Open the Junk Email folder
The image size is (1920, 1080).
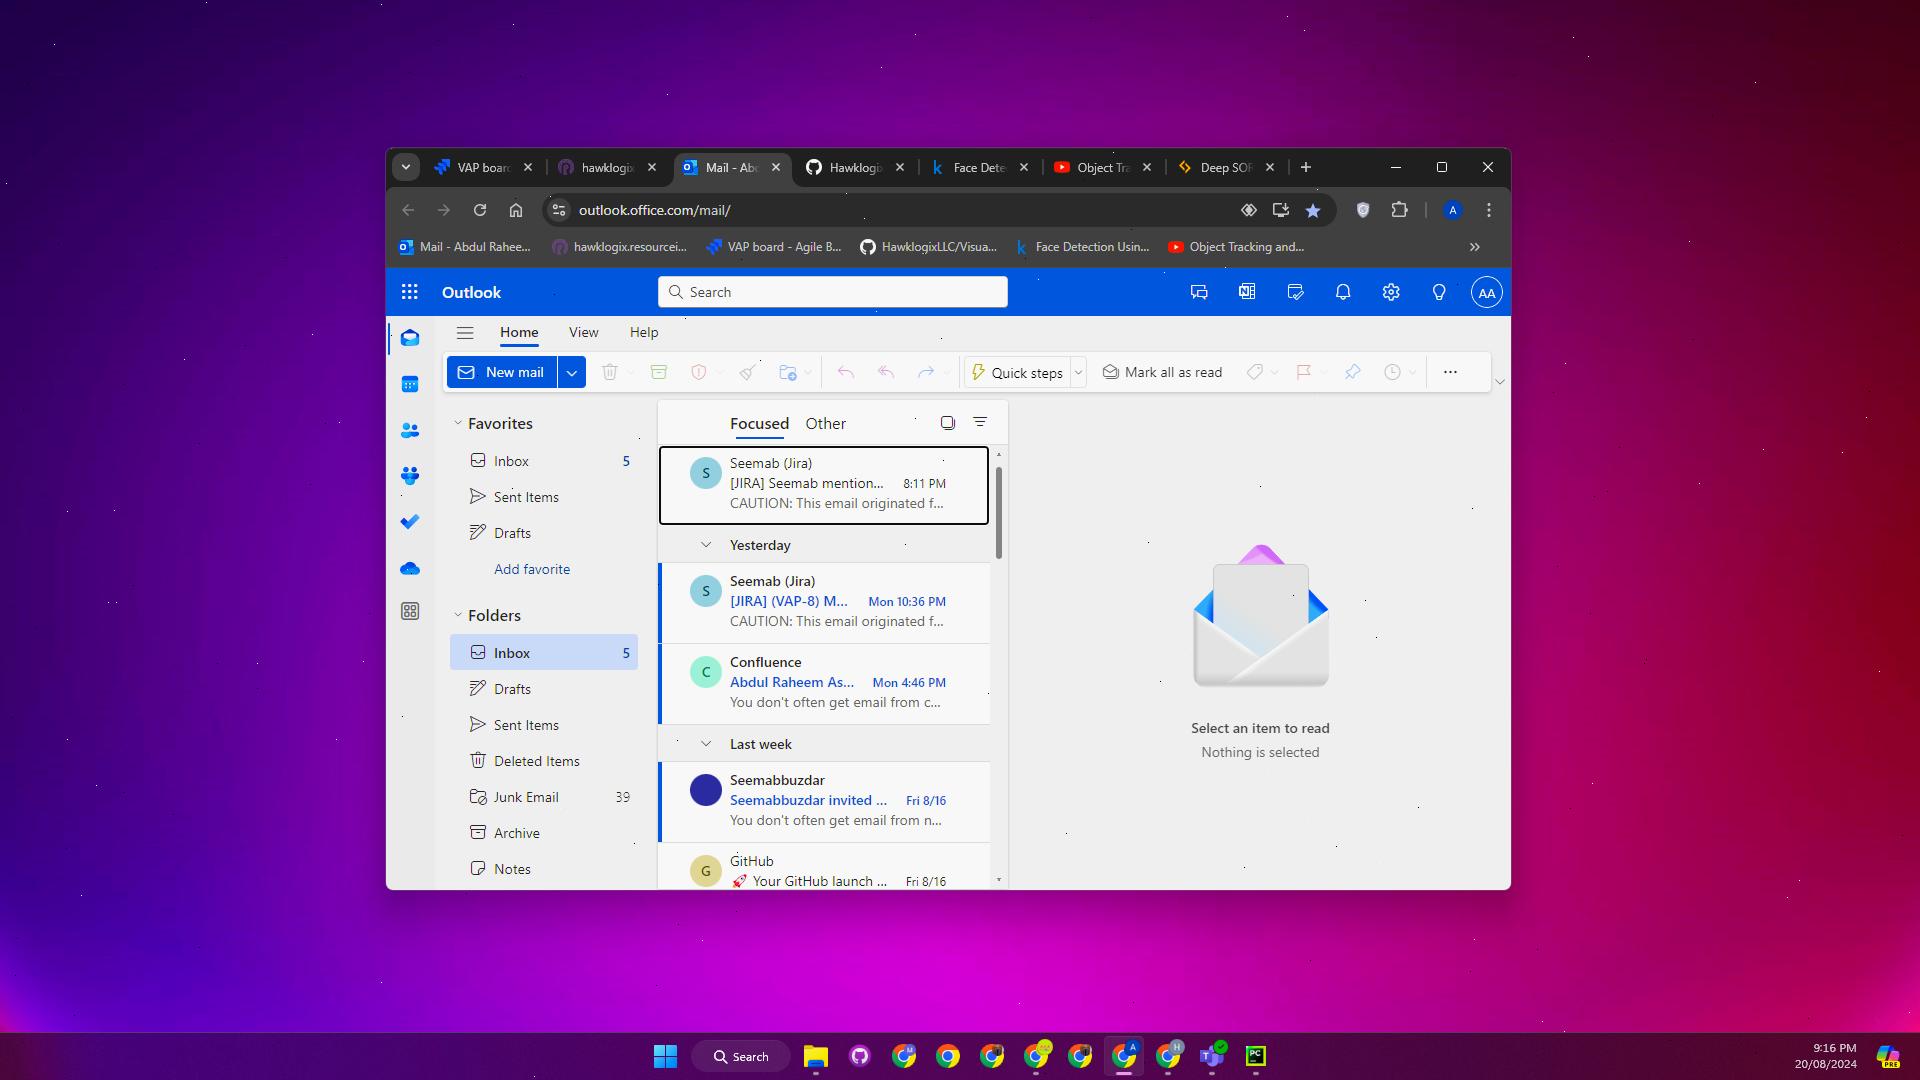525,796
